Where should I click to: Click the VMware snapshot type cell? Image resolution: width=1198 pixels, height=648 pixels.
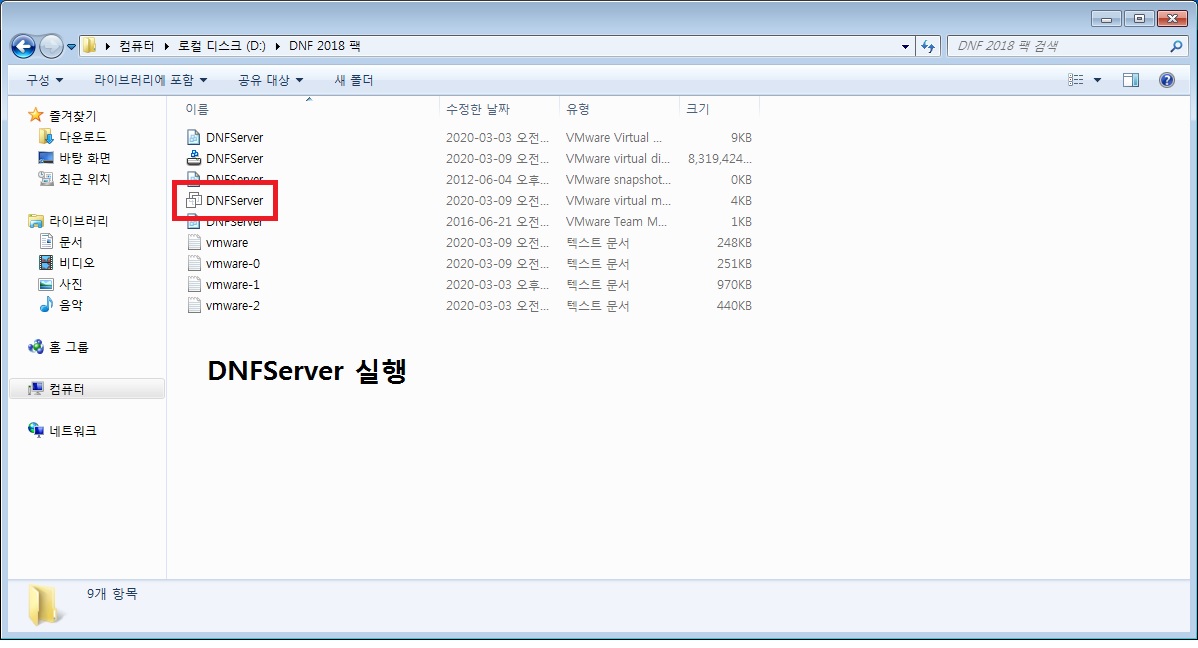(618, 180)
